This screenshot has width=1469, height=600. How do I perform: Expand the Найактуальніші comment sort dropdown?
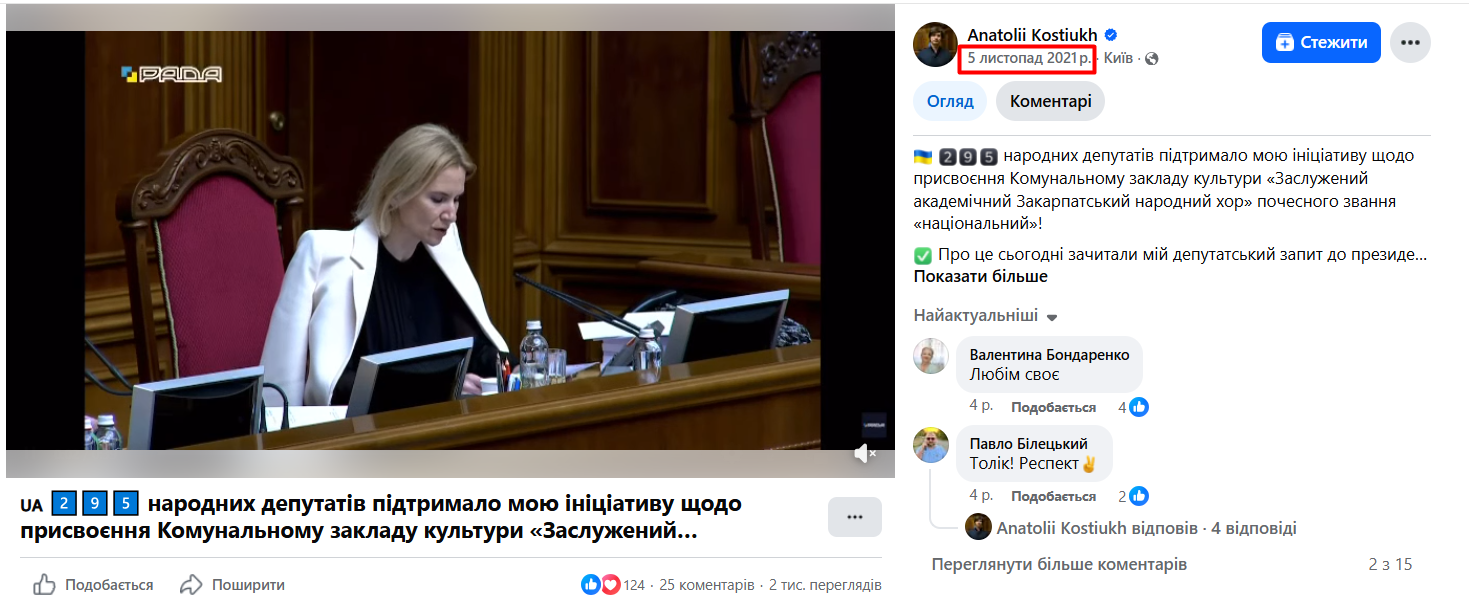point(985,315)
